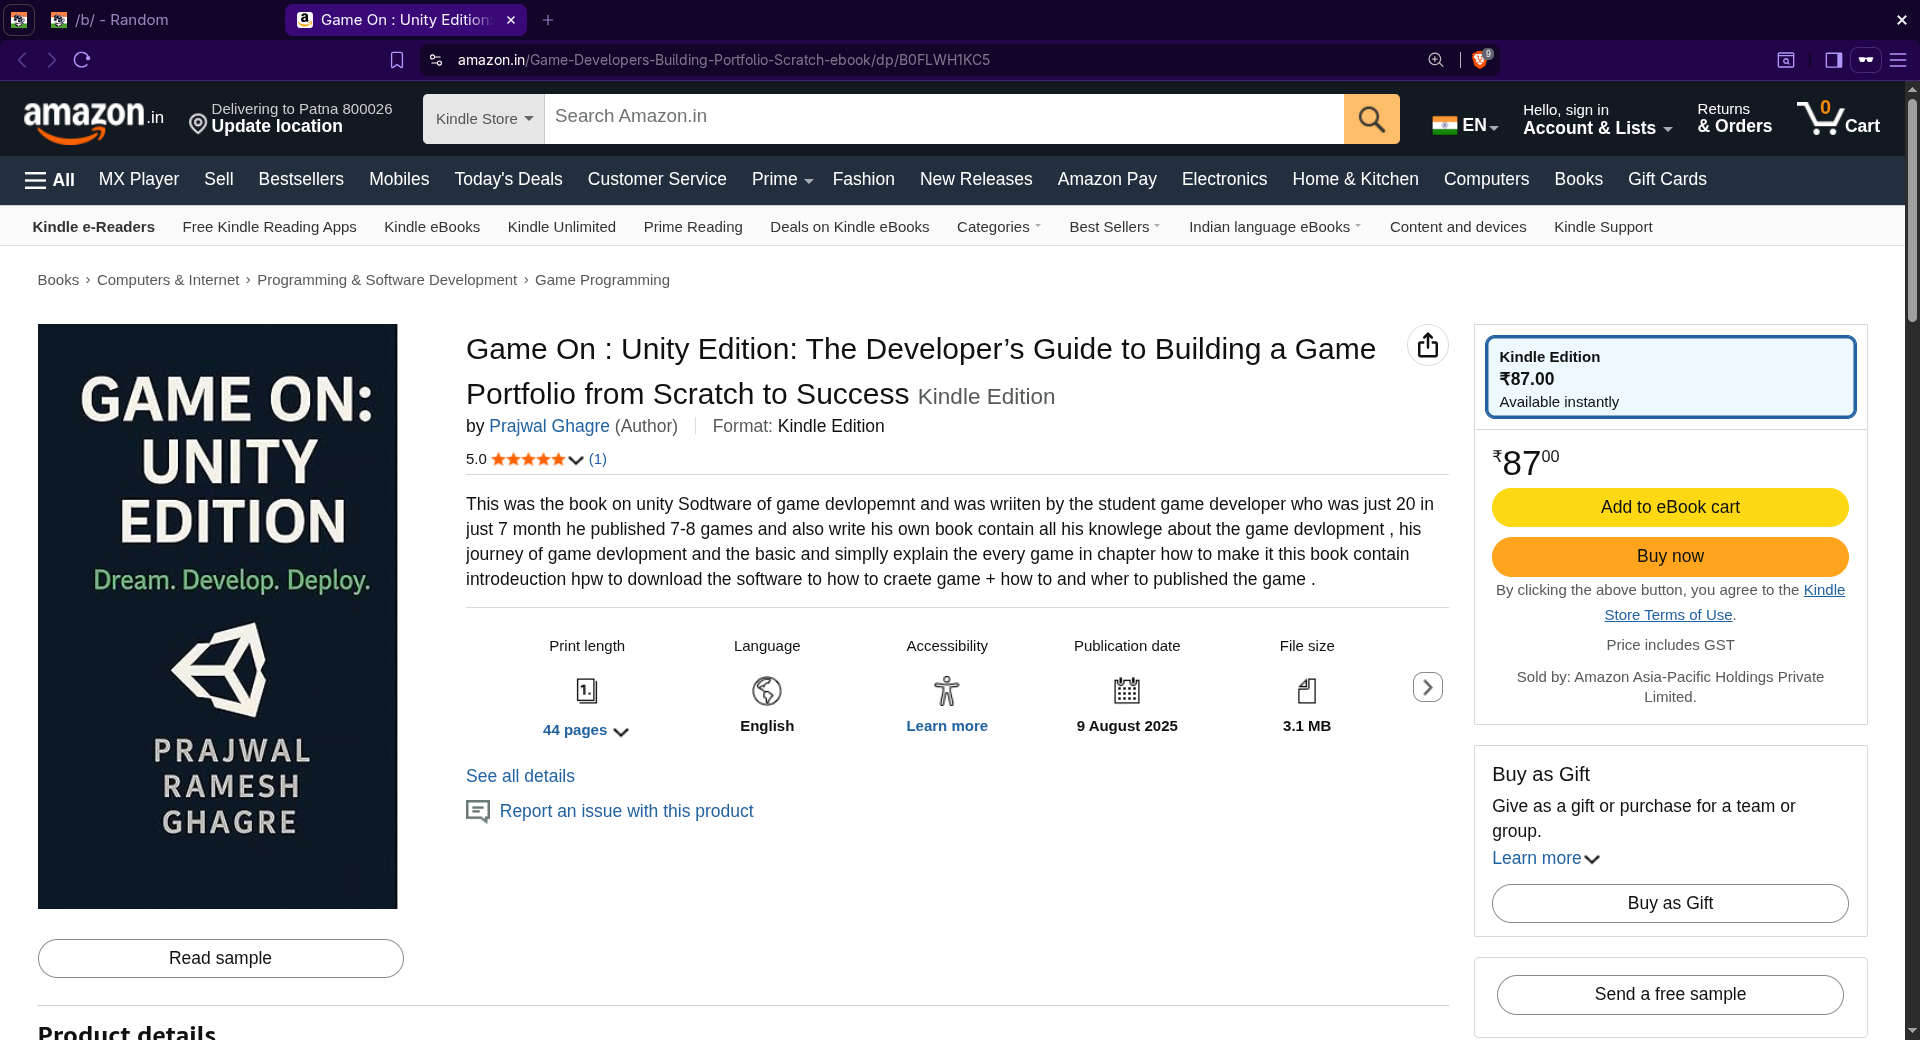Share this book via share icon

pos(1427,345)
